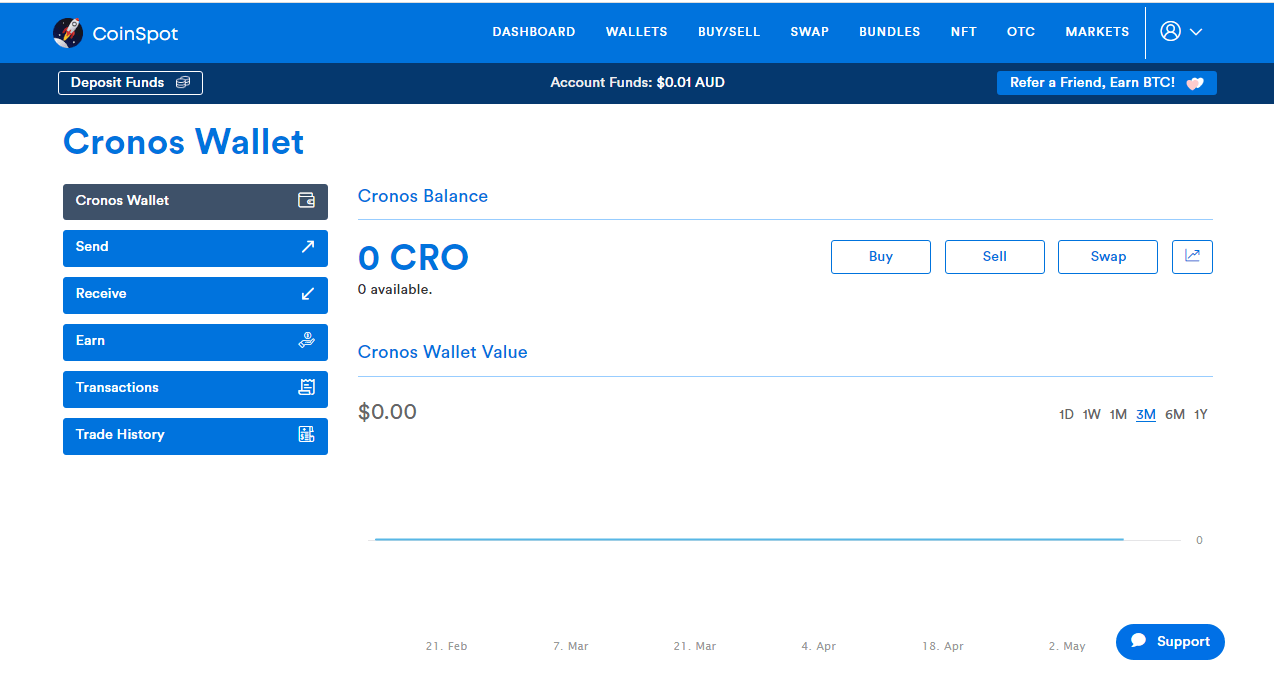The height and width of the screenshot is (700, 1274).
Task: Click Refer a Friend, Earn BTC
Action: point(1106,83)
